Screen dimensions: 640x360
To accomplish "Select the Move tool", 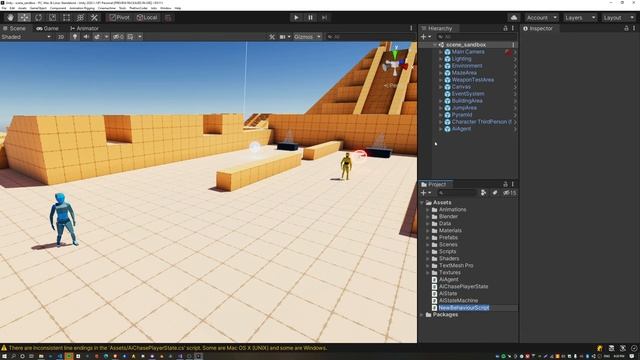I will click(x=24, y=18).
